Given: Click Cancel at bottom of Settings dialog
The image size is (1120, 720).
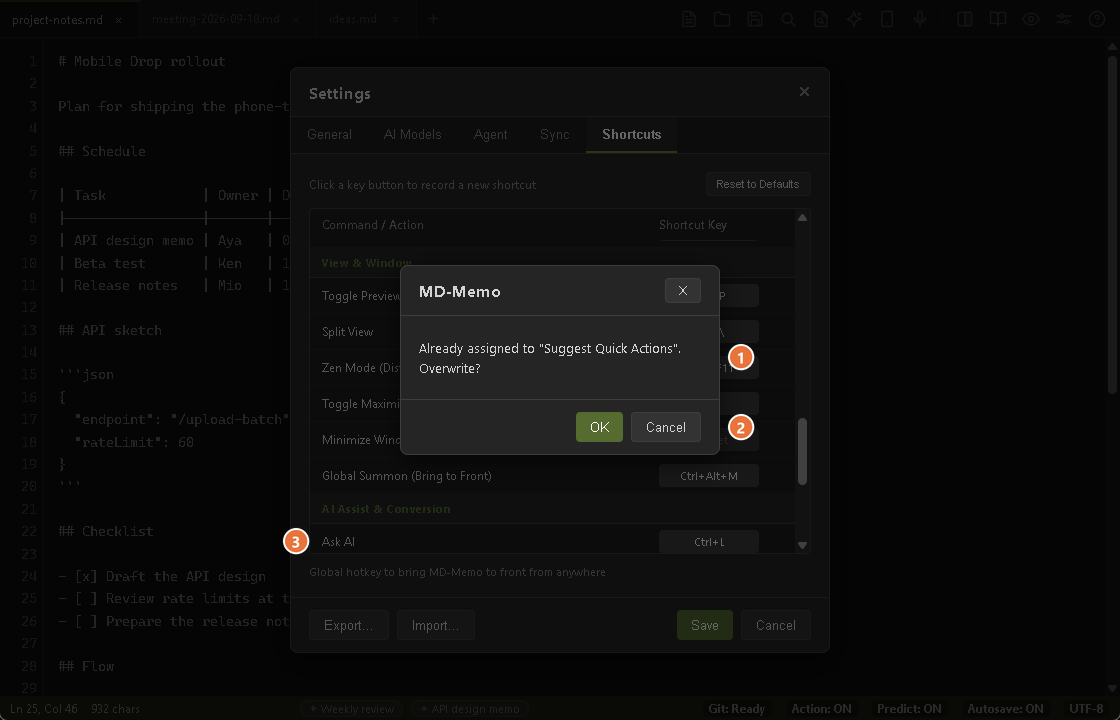Looking at the screenshot, I should [776, 625].
